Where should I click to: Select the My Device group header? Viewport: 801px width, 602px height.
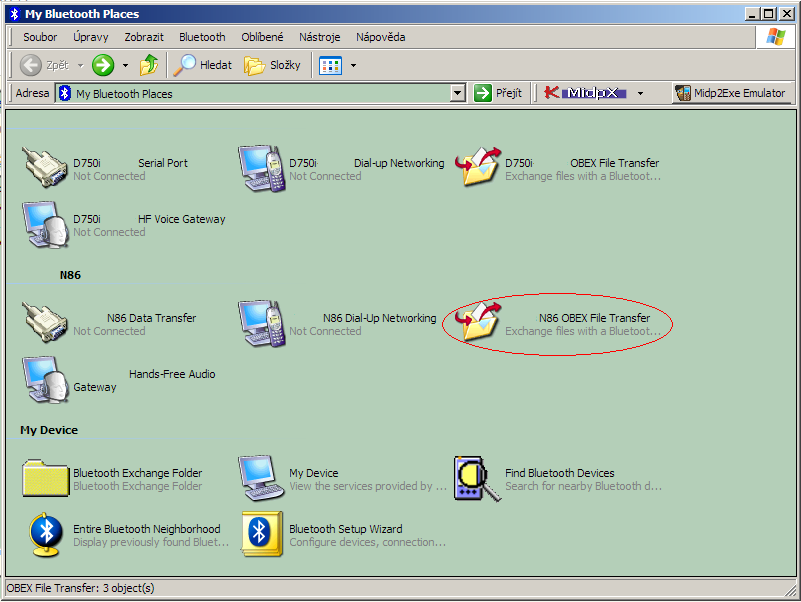(x=49, y=430)
